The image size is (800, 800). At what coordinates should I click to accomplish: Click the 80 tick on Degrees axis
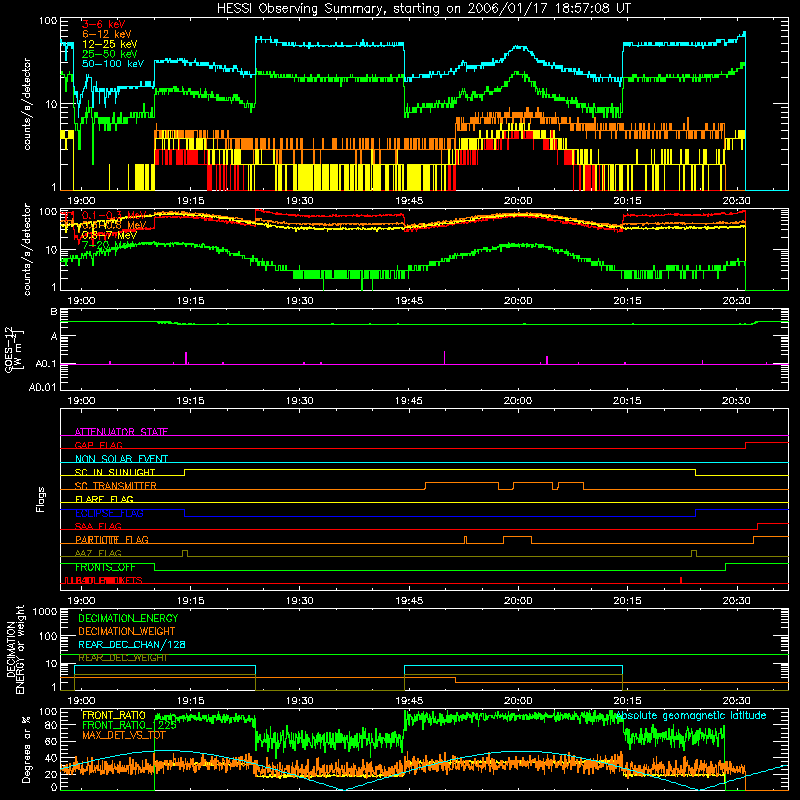[51, 725]
